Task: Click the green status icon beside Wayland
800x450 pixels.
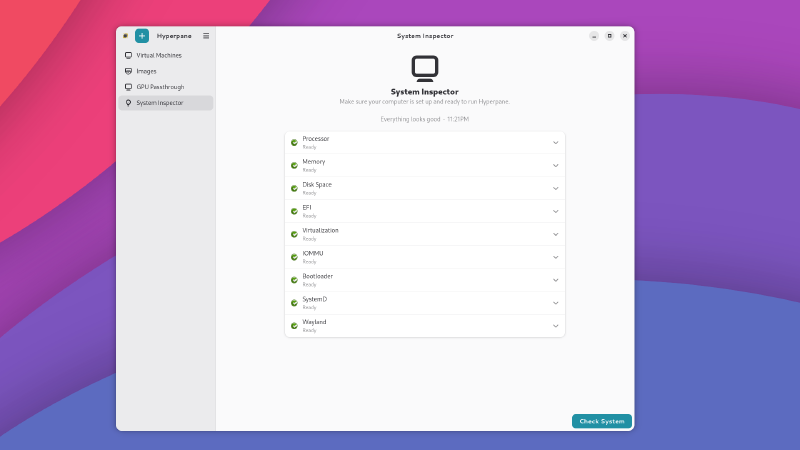Action: click(294, 326)
